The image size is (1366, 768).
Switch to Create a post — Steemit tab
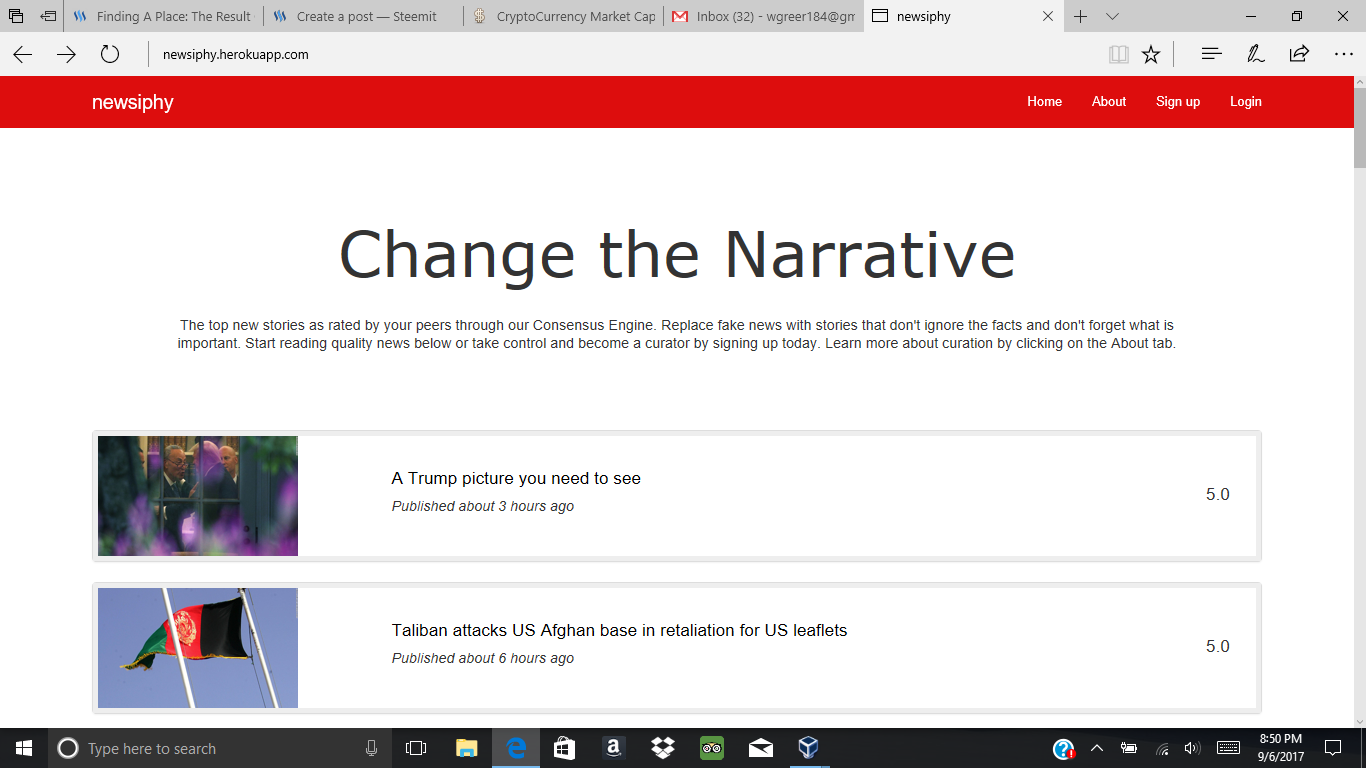pyautogui.click(x=364, y=16)
